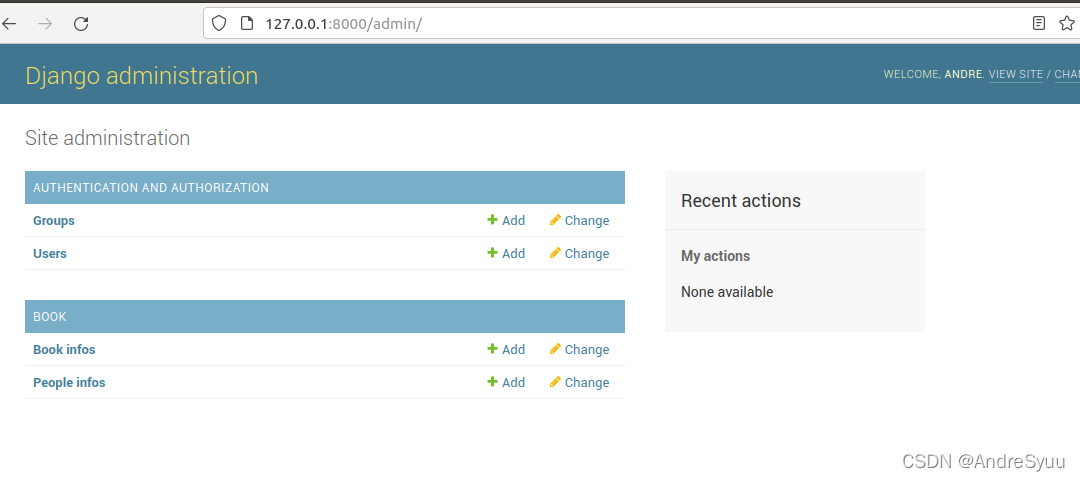Click the My actions label
Image resolution: width=1080 pixels, height=481 pixels.
point(716,256)
